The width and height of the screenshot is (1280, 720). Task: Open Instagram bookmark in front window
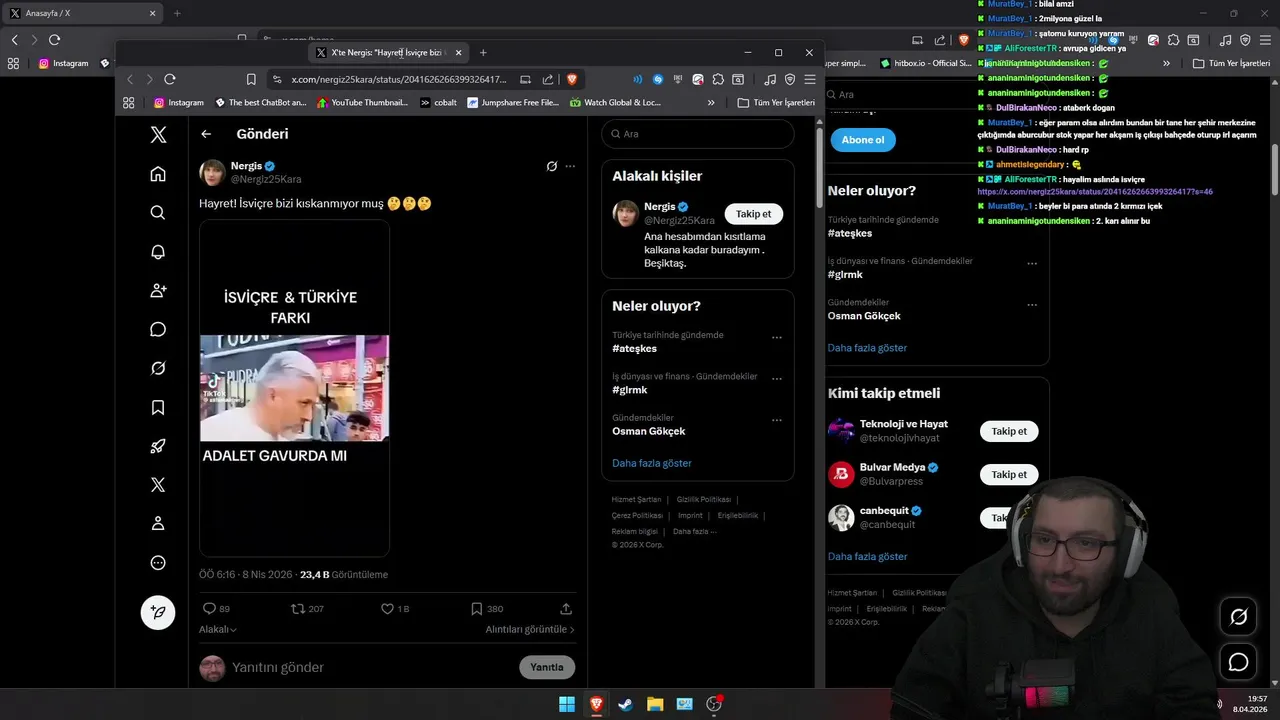point(179,102)
